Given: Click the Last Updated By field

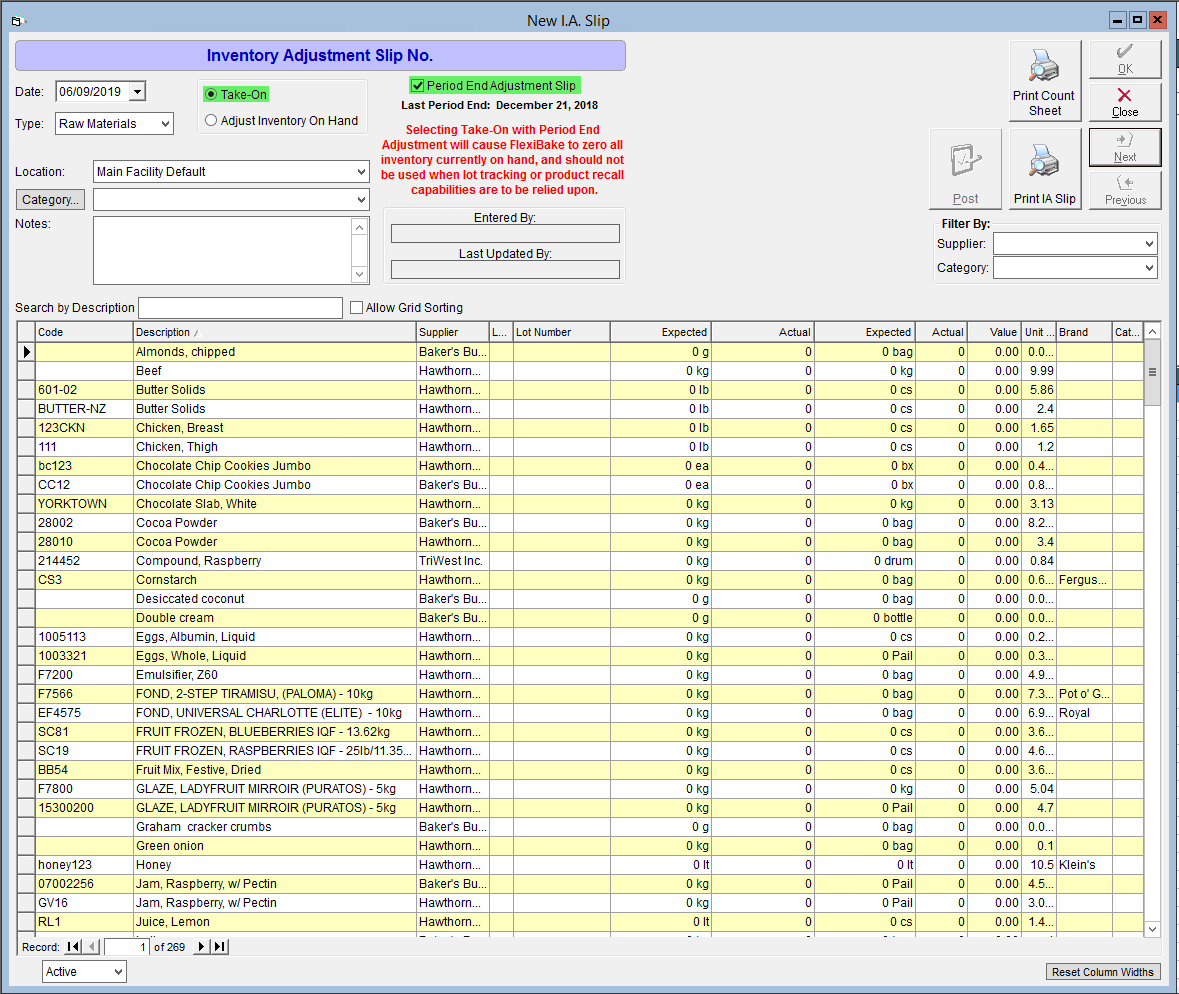Looking at the screenshot, I should [x=505, y=269].
